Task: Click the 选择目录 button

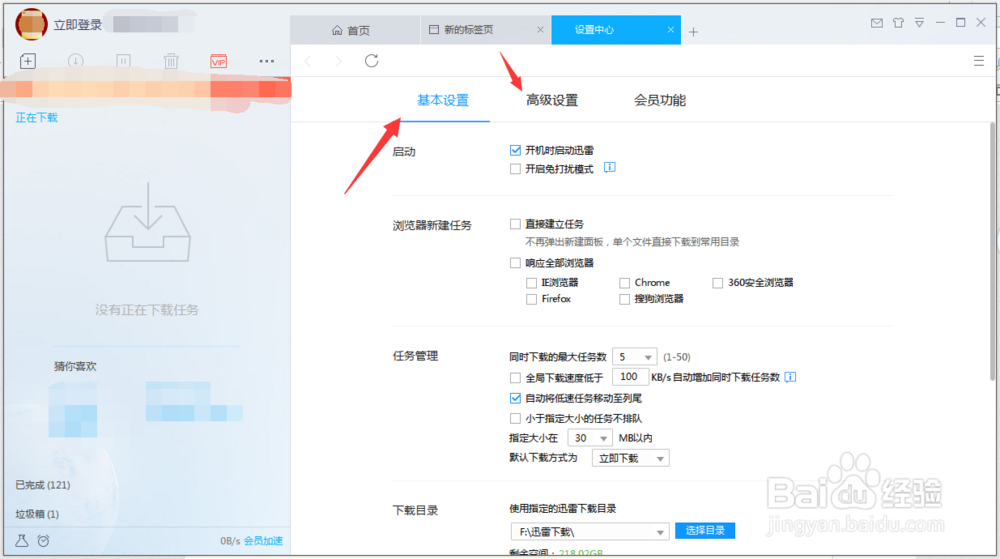Action: click(x=705, y=530)
